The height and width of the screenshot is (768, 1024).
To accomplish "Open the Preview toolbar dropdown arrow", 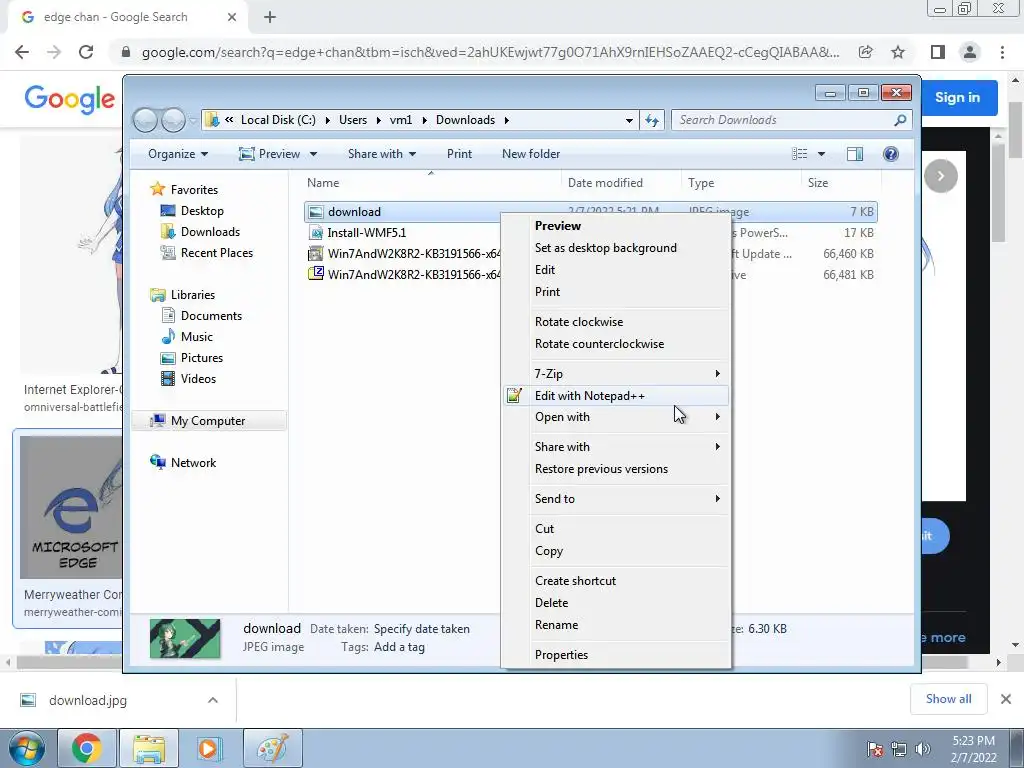I will coord(313,154).
